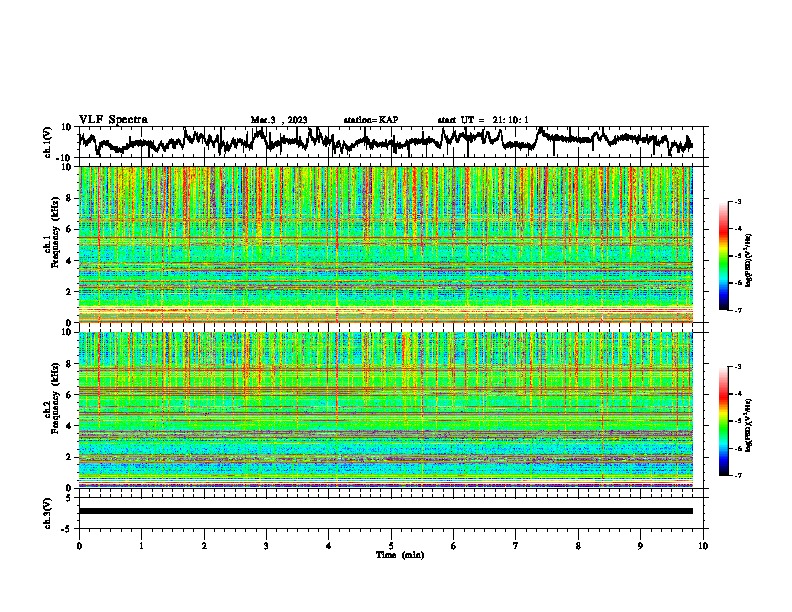Click the "4" kHz tick on ch.2 spectrogram
The image size is (792, 612).
69,426
